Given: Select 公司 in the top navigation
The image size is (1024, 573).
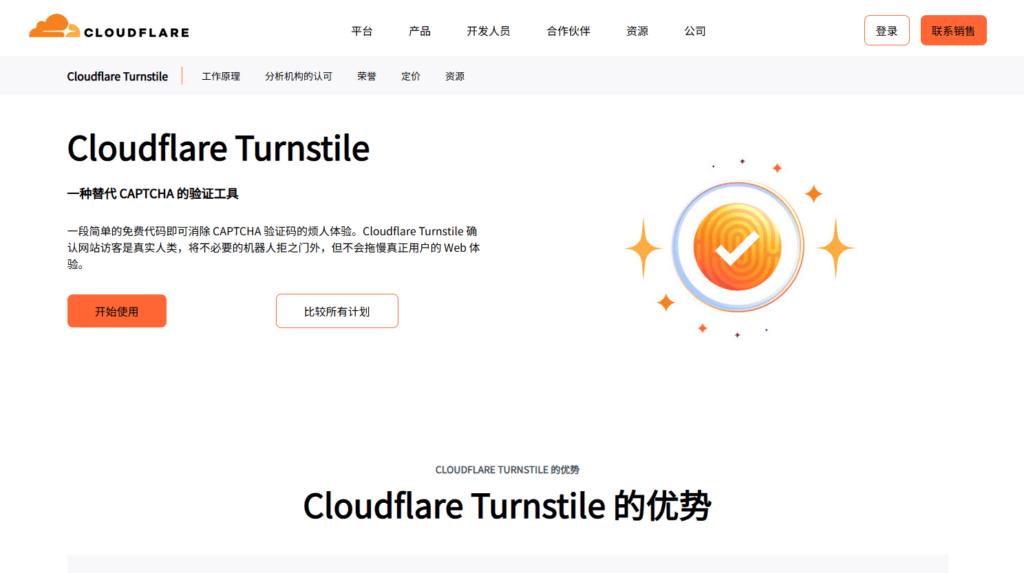Looking at the screenshot, I should pos(695,31).
